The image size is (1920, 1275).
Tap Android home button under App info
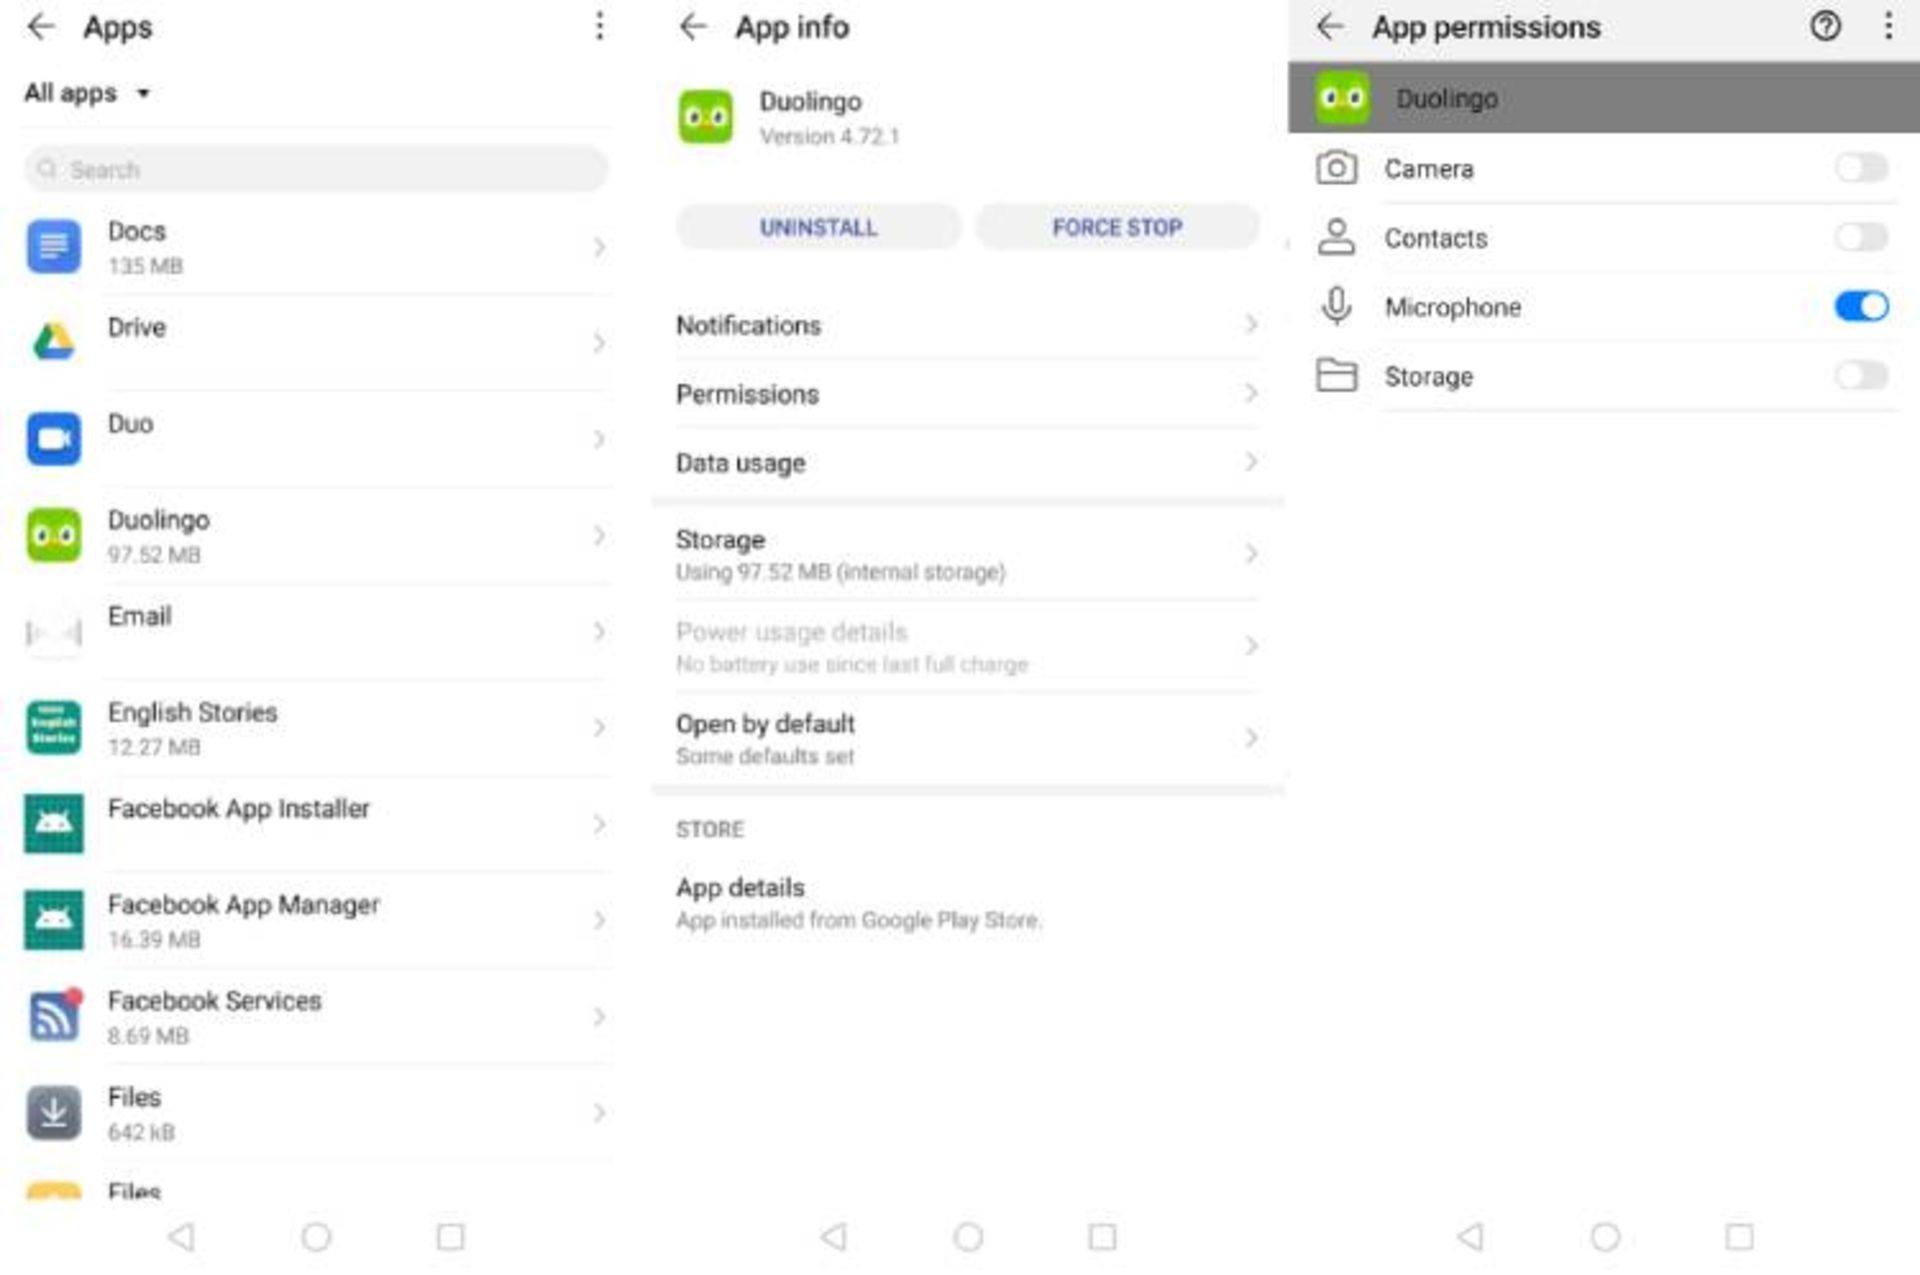point(967,1237)
